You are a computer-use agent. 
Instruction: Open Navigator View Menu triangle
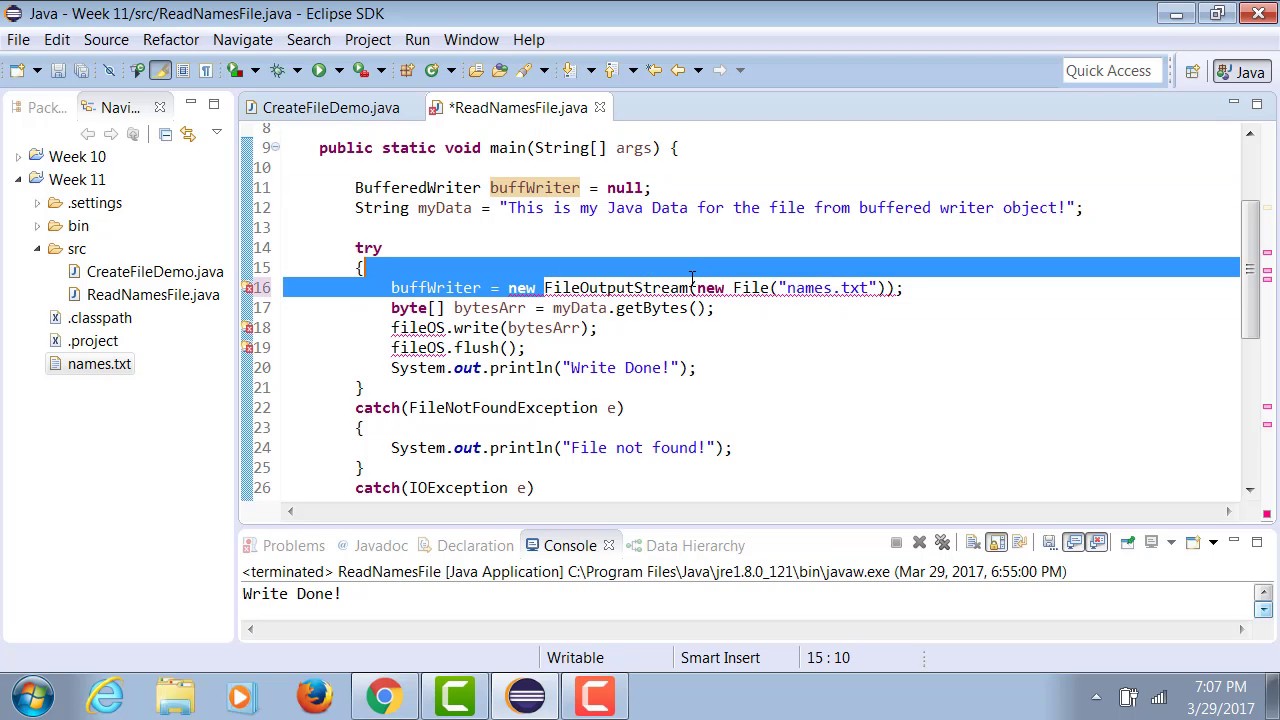216,133
